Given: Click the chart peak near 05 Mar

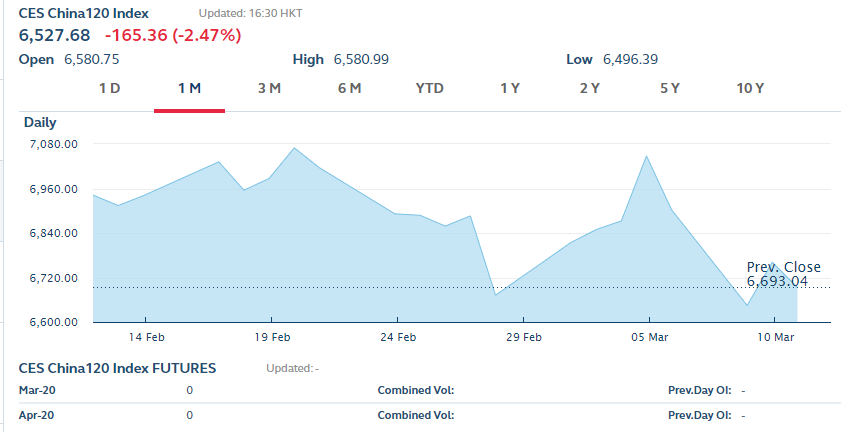Looking at the screenshot, I should point(647,157).
